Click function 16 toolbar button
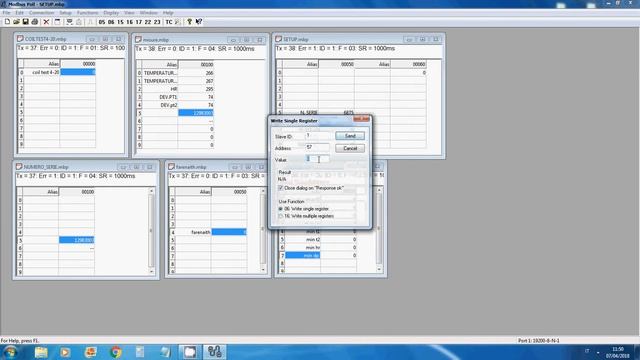The height and width of the screenshot is (360, 640). click(129, 22)
